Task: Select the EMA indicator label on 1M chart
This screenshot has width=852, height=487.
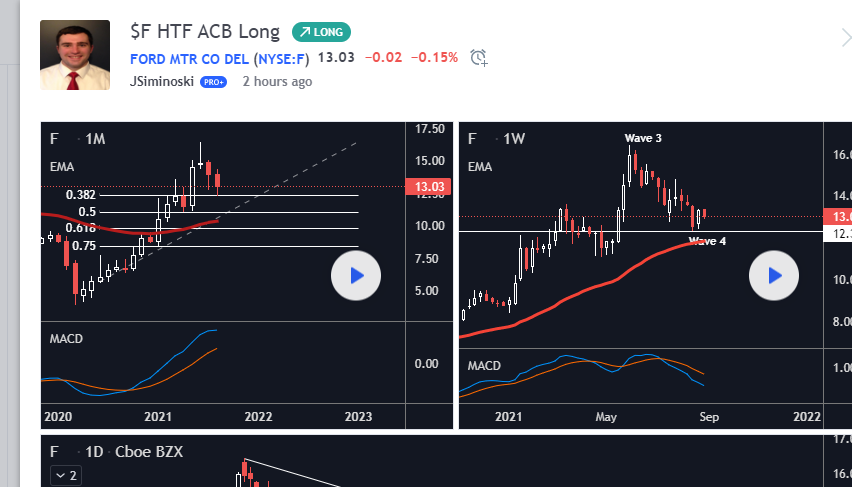Action: coord(62,166)
